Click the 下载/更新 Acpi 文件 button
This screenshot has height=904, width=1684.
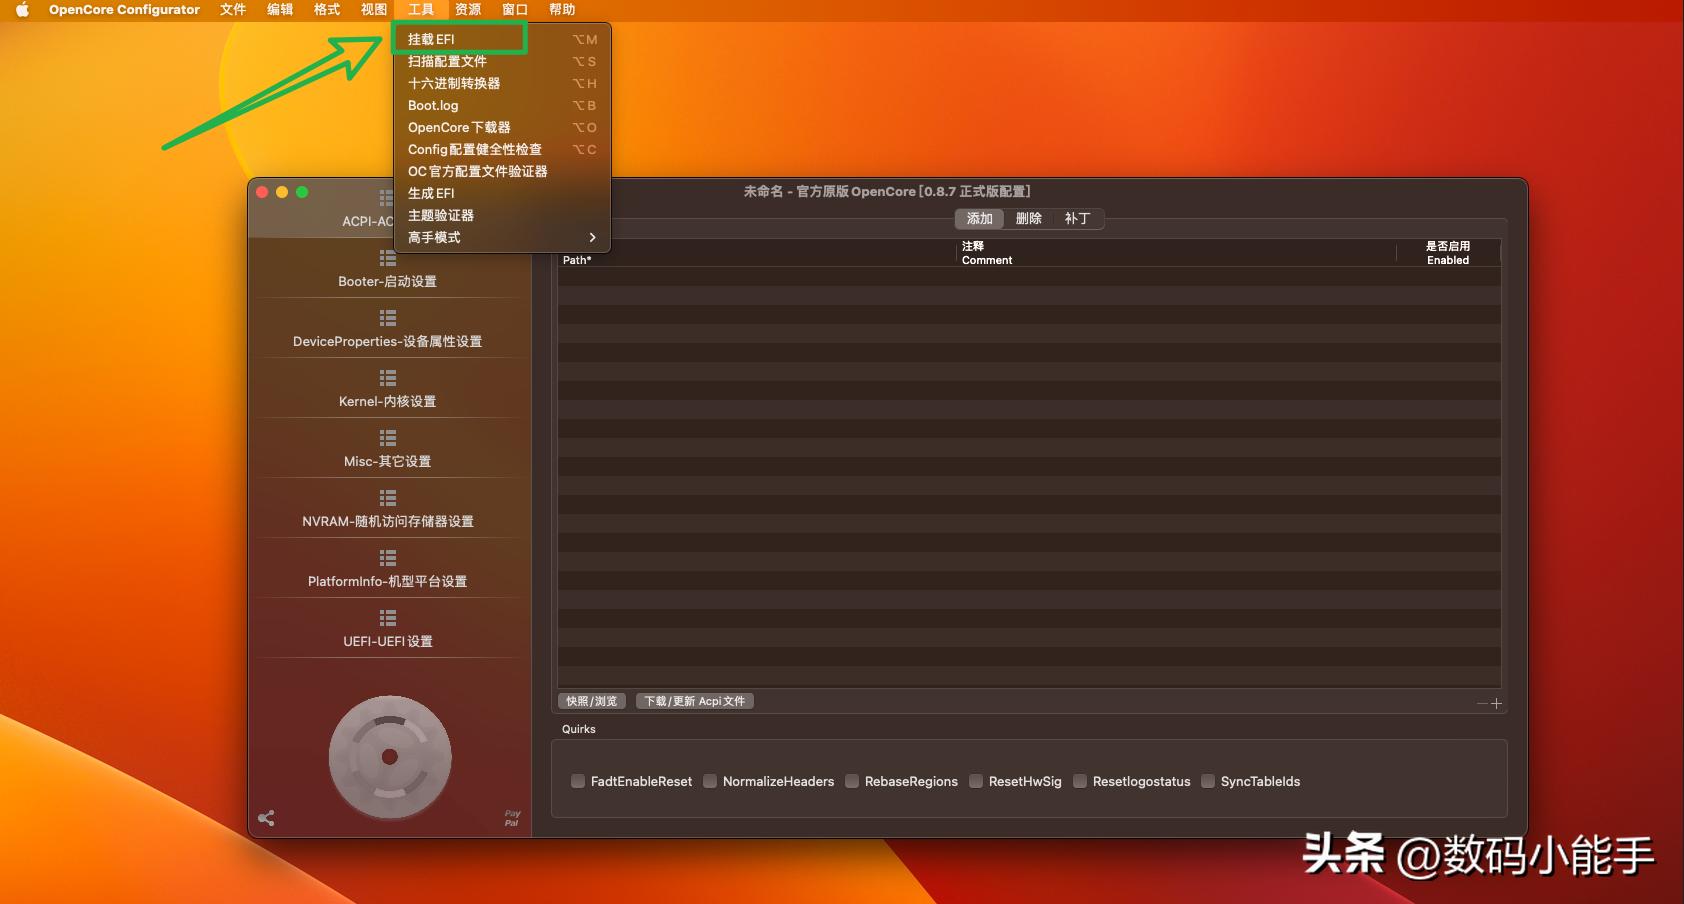694,700
